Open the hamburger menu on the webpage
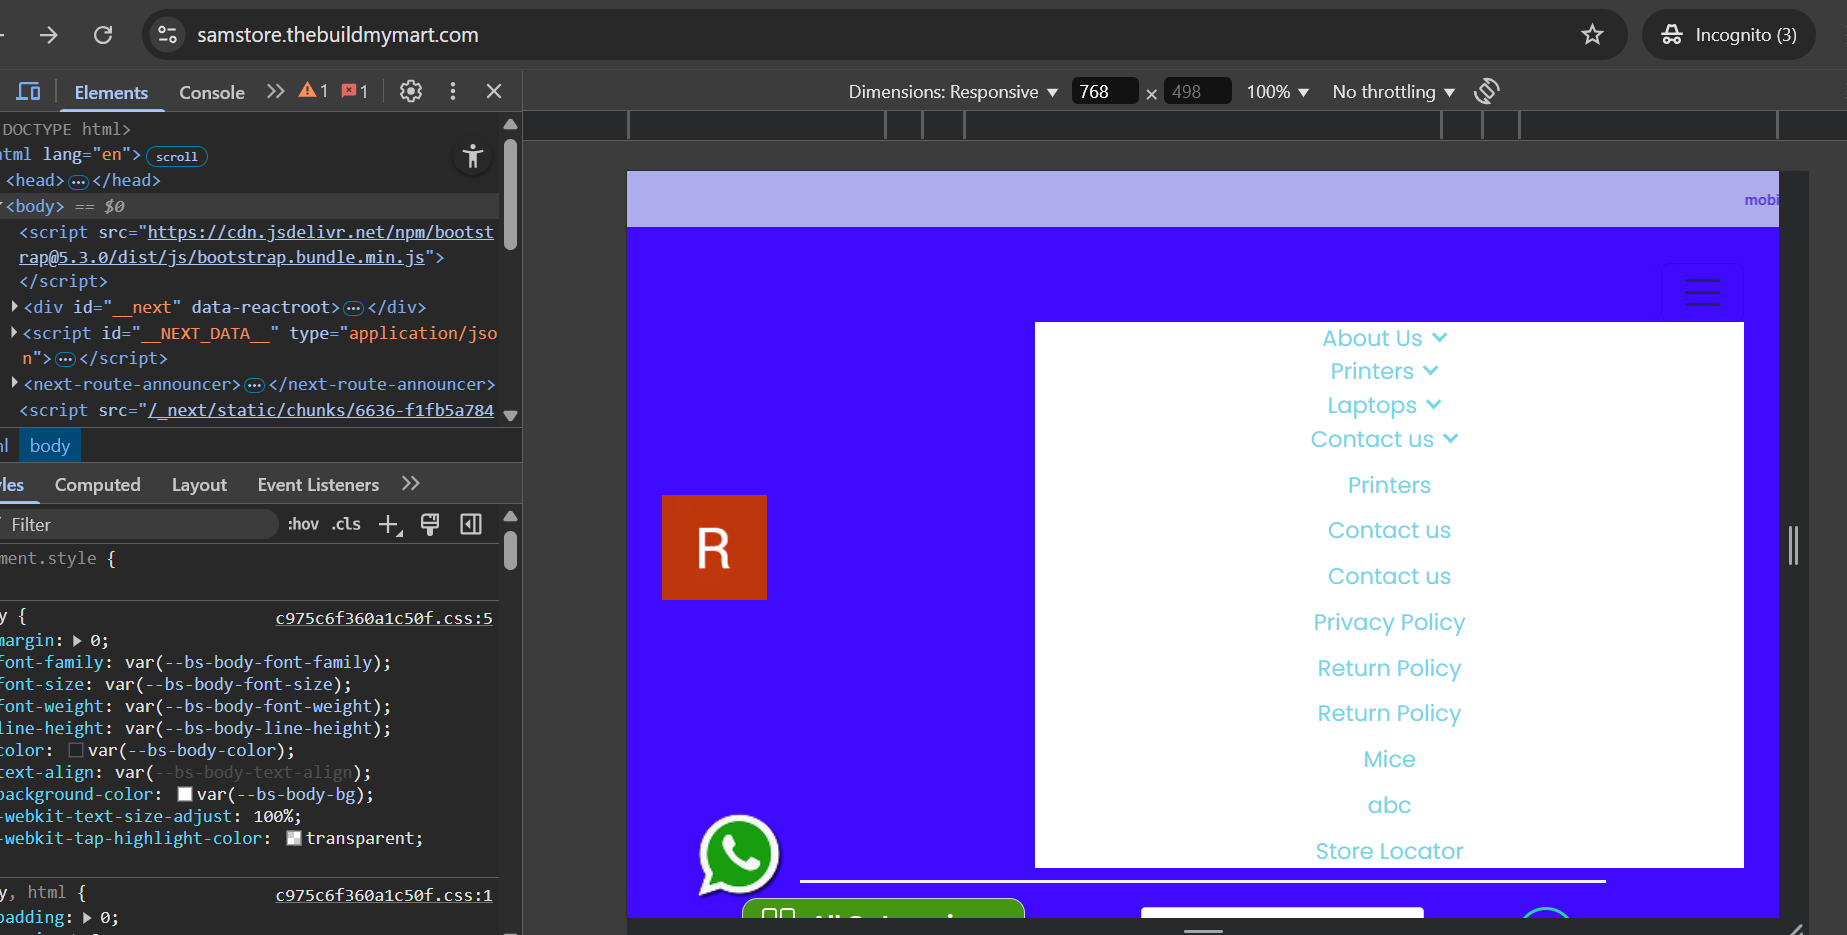This screenshot has width=1847, height=935. 1702,292
